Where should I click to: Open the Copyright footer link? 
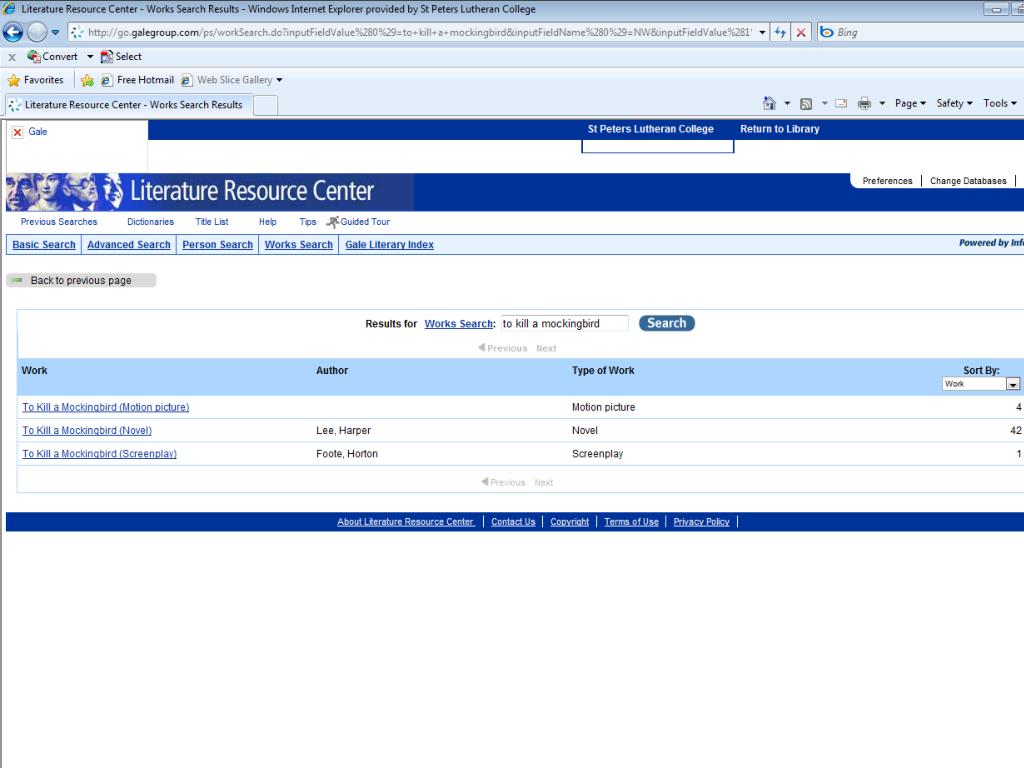tap(569, 522)
